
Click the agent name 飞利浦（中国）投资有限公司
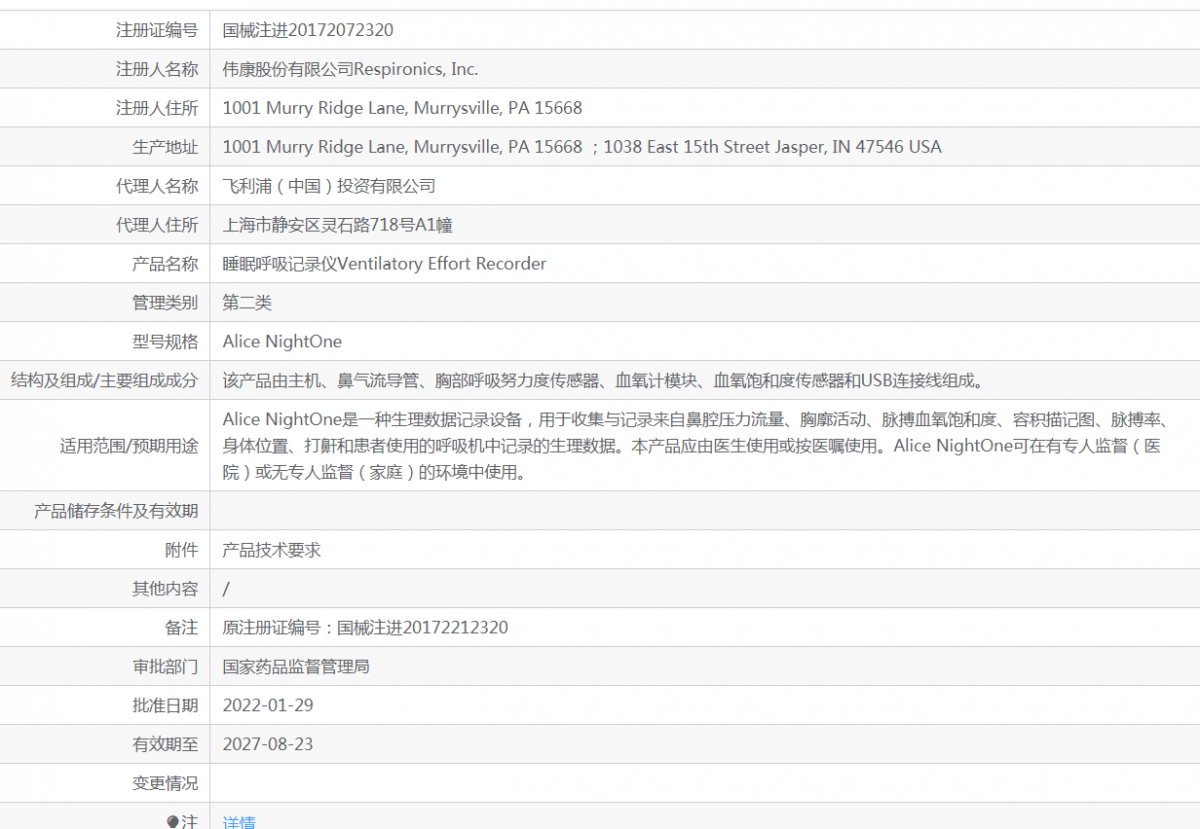pyautogui.click(x=329, y=186)
